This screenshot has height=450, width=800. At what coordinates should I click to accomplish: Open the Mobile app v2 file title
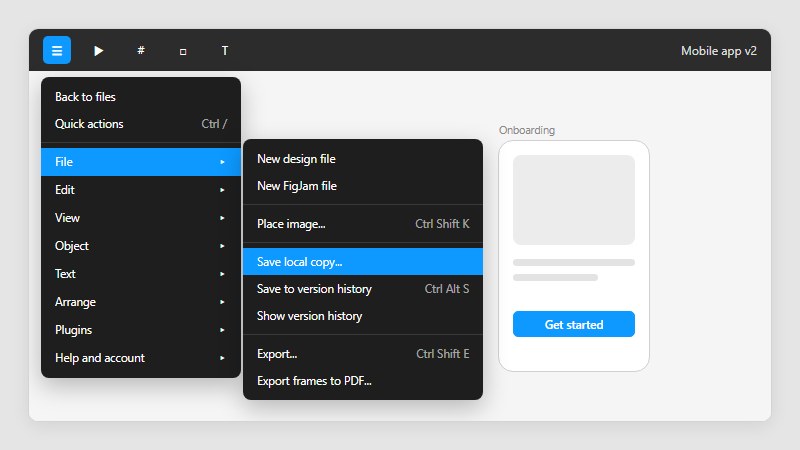pos(718,51)
